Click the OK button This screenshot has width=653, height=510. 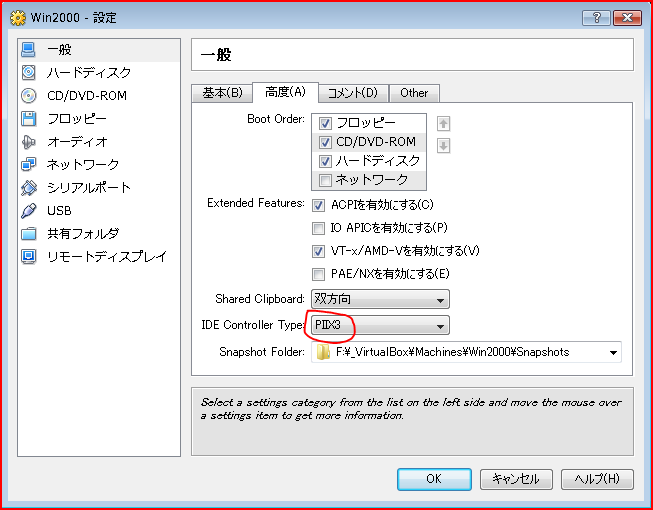coord(434,479)
